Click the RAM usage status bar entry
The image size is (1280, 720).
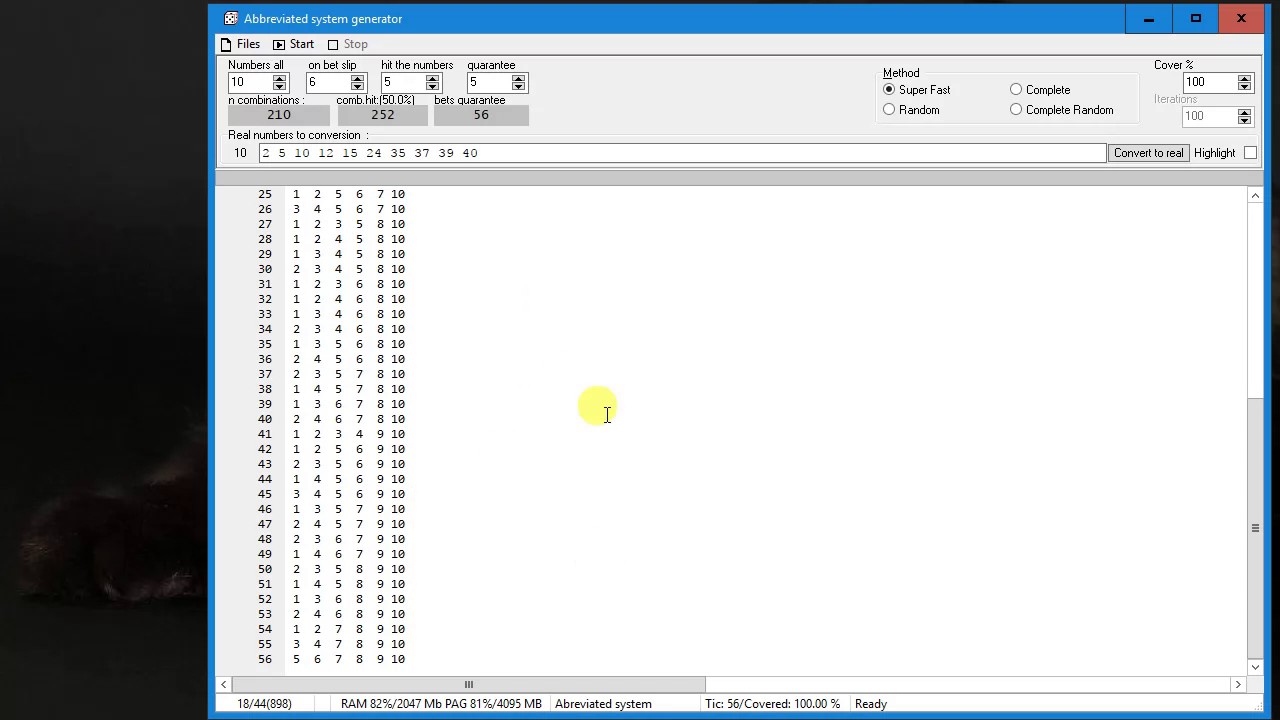[x=441, y=704]
